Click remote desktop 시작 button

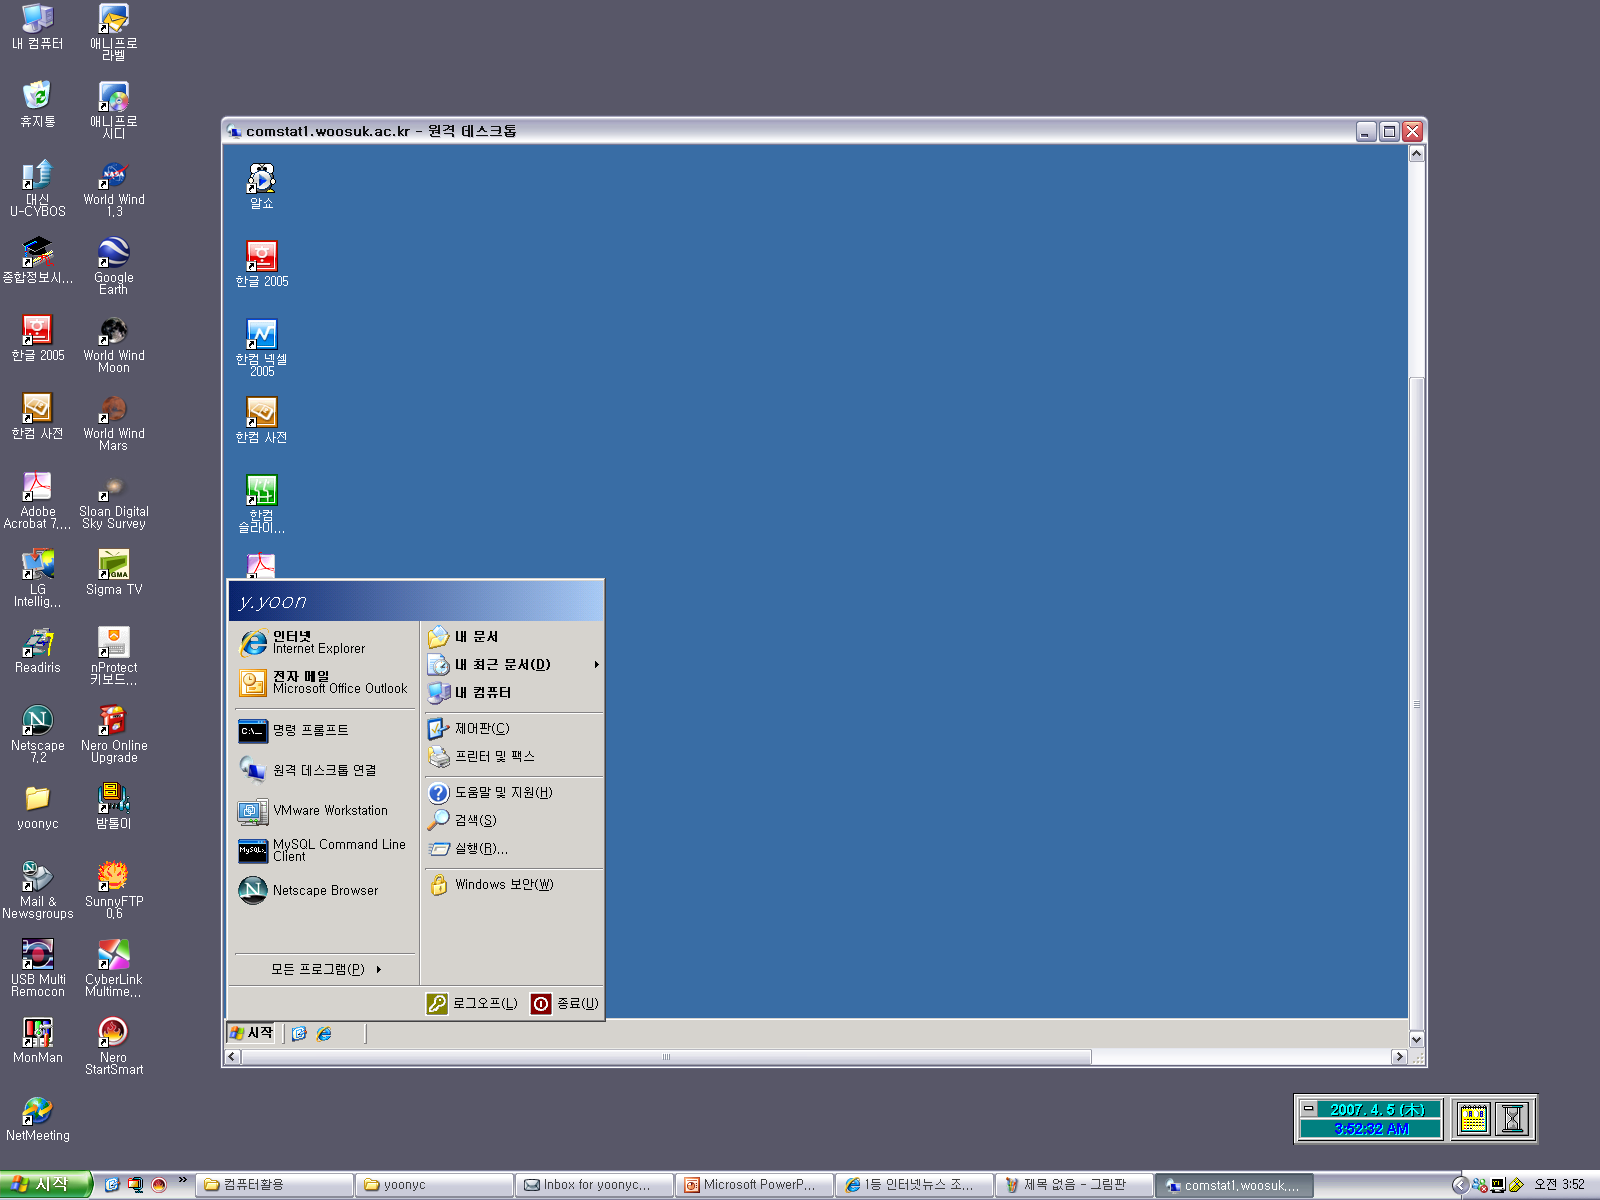(252, 1033)
